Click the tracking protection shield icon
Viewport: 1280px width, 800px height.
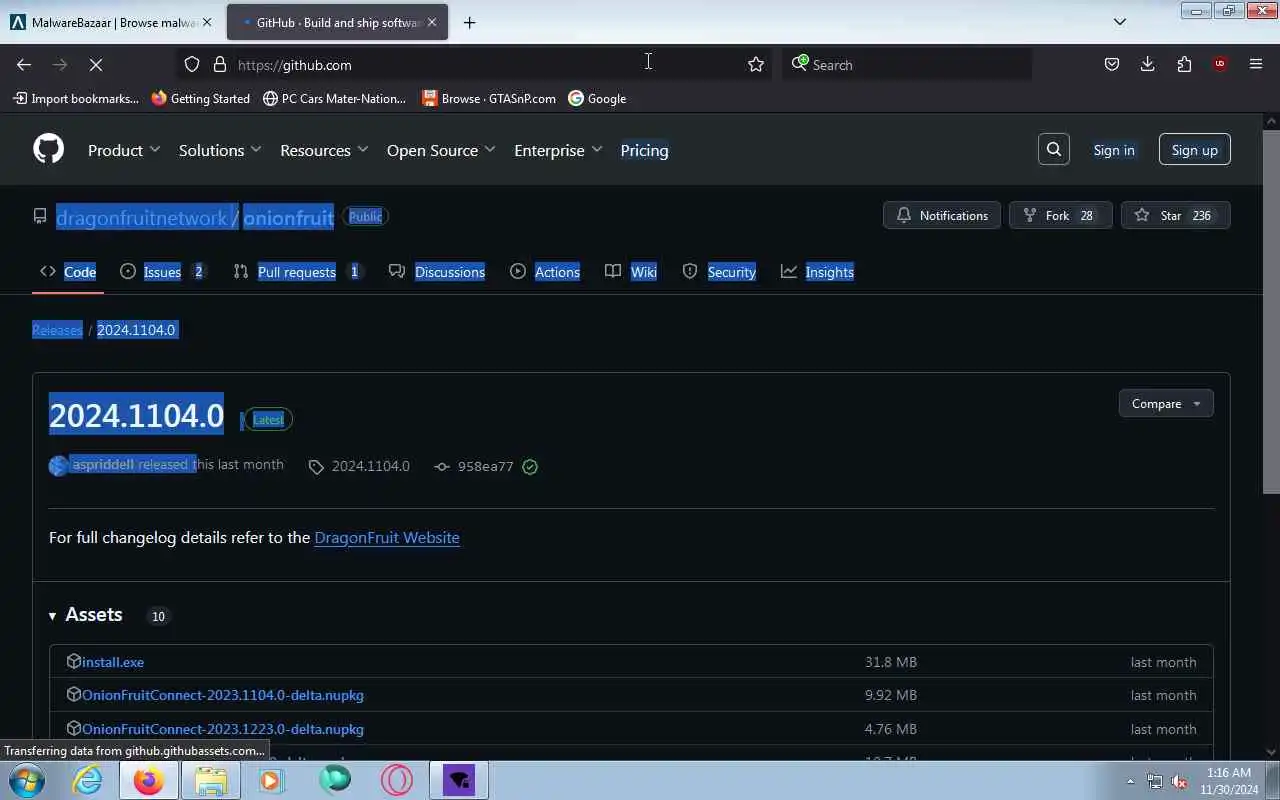(x=192, y=64)
